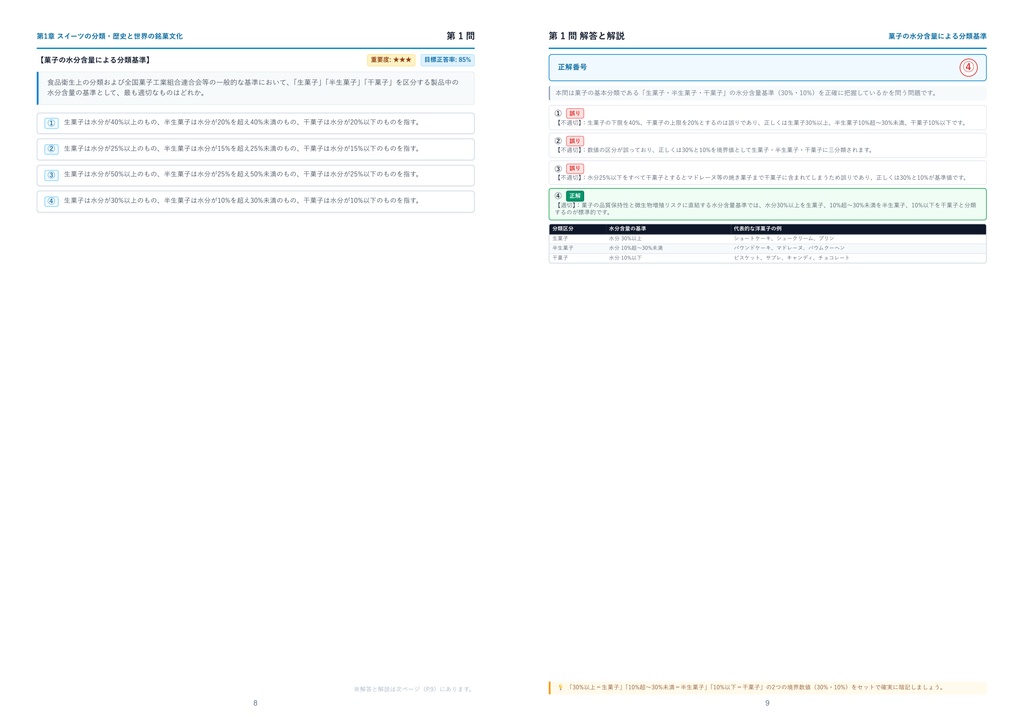Click the red circled ④ answer number
Screen dimensions: 1024x724
pos(968,67)
